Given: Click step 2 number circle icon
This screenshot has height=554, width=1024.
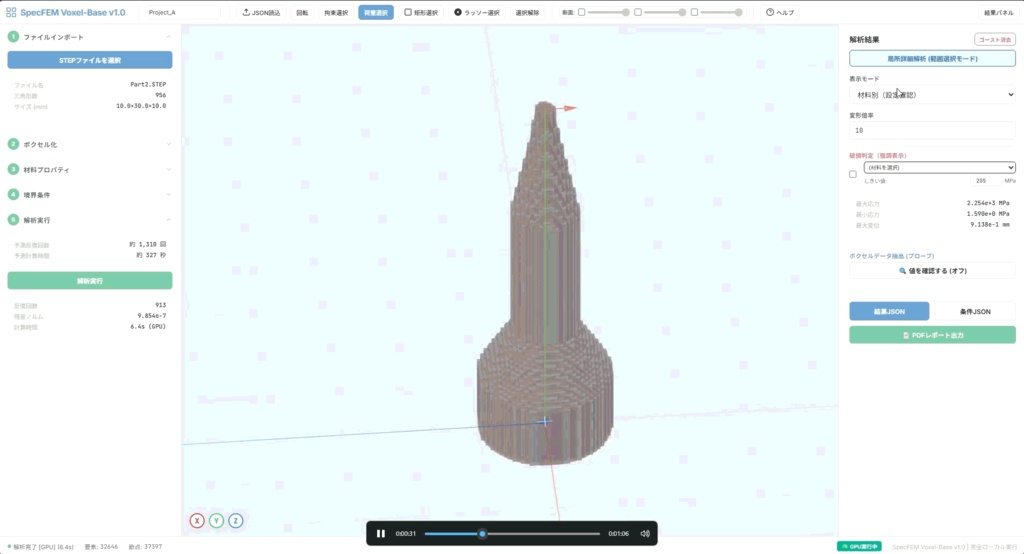Looking at the screenshot, I should click(13, 144).
